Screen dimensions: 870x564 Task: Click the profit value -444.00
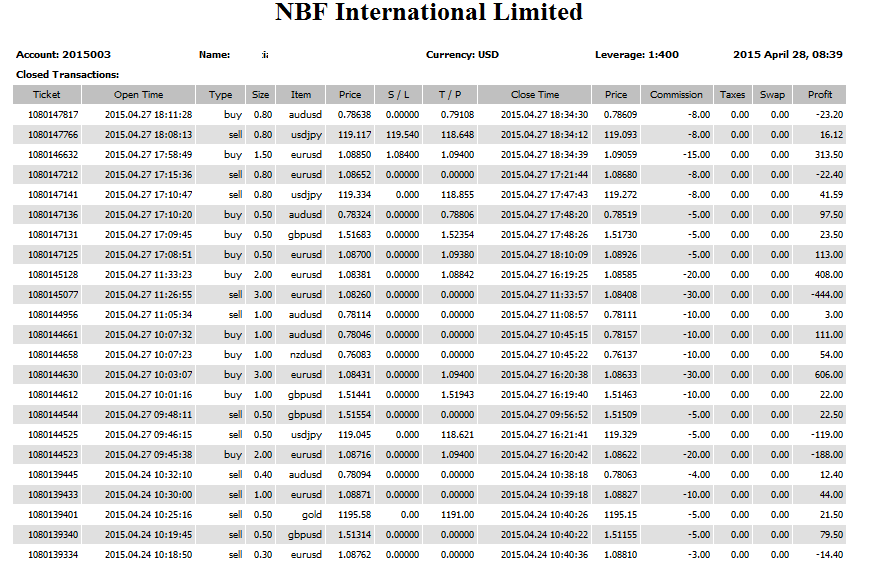pyautogui.click(x=827, y=294)
